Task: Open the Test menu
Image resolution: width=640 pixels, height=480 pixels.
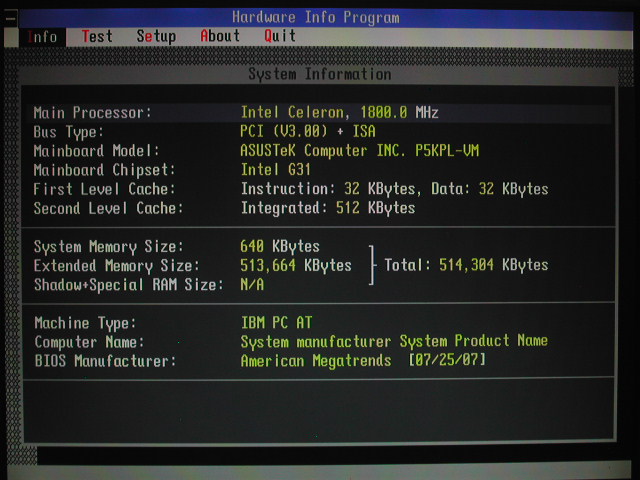Action: point(97,36)
